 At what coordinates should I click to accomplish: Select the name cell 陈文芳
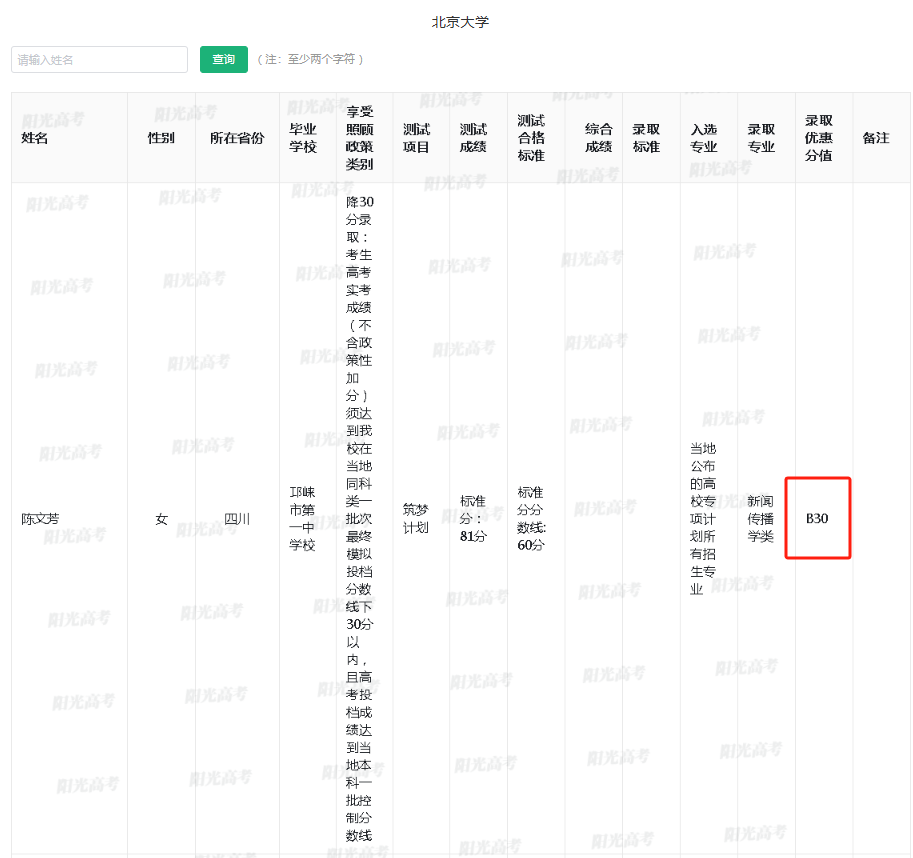click(40, 519)
